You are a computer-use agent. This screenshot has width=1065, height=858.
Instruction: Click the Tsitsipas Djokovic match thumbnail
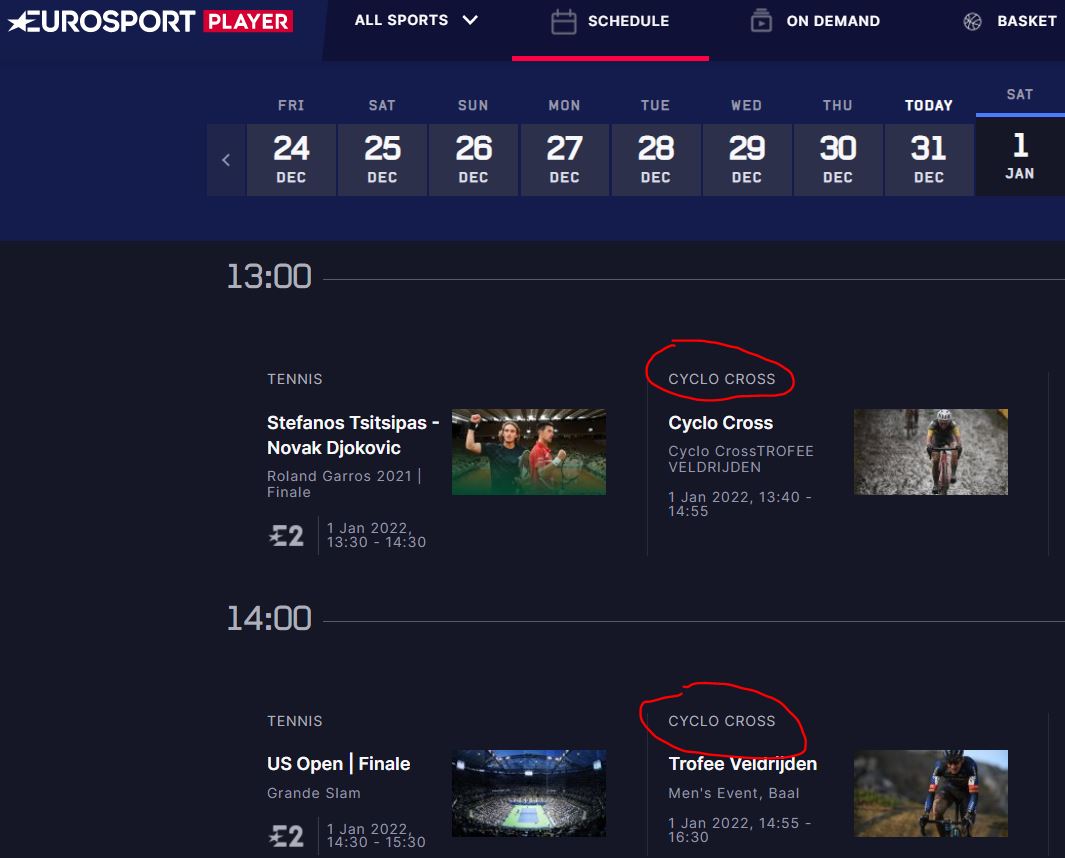(x=529, y=452)
